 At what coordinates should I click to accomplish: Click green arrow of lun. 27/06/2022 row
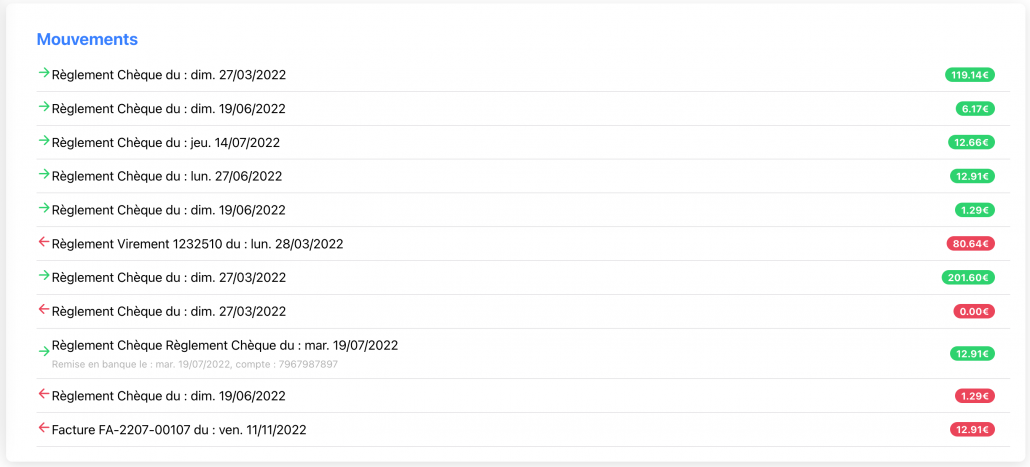(x=43, y=175)
